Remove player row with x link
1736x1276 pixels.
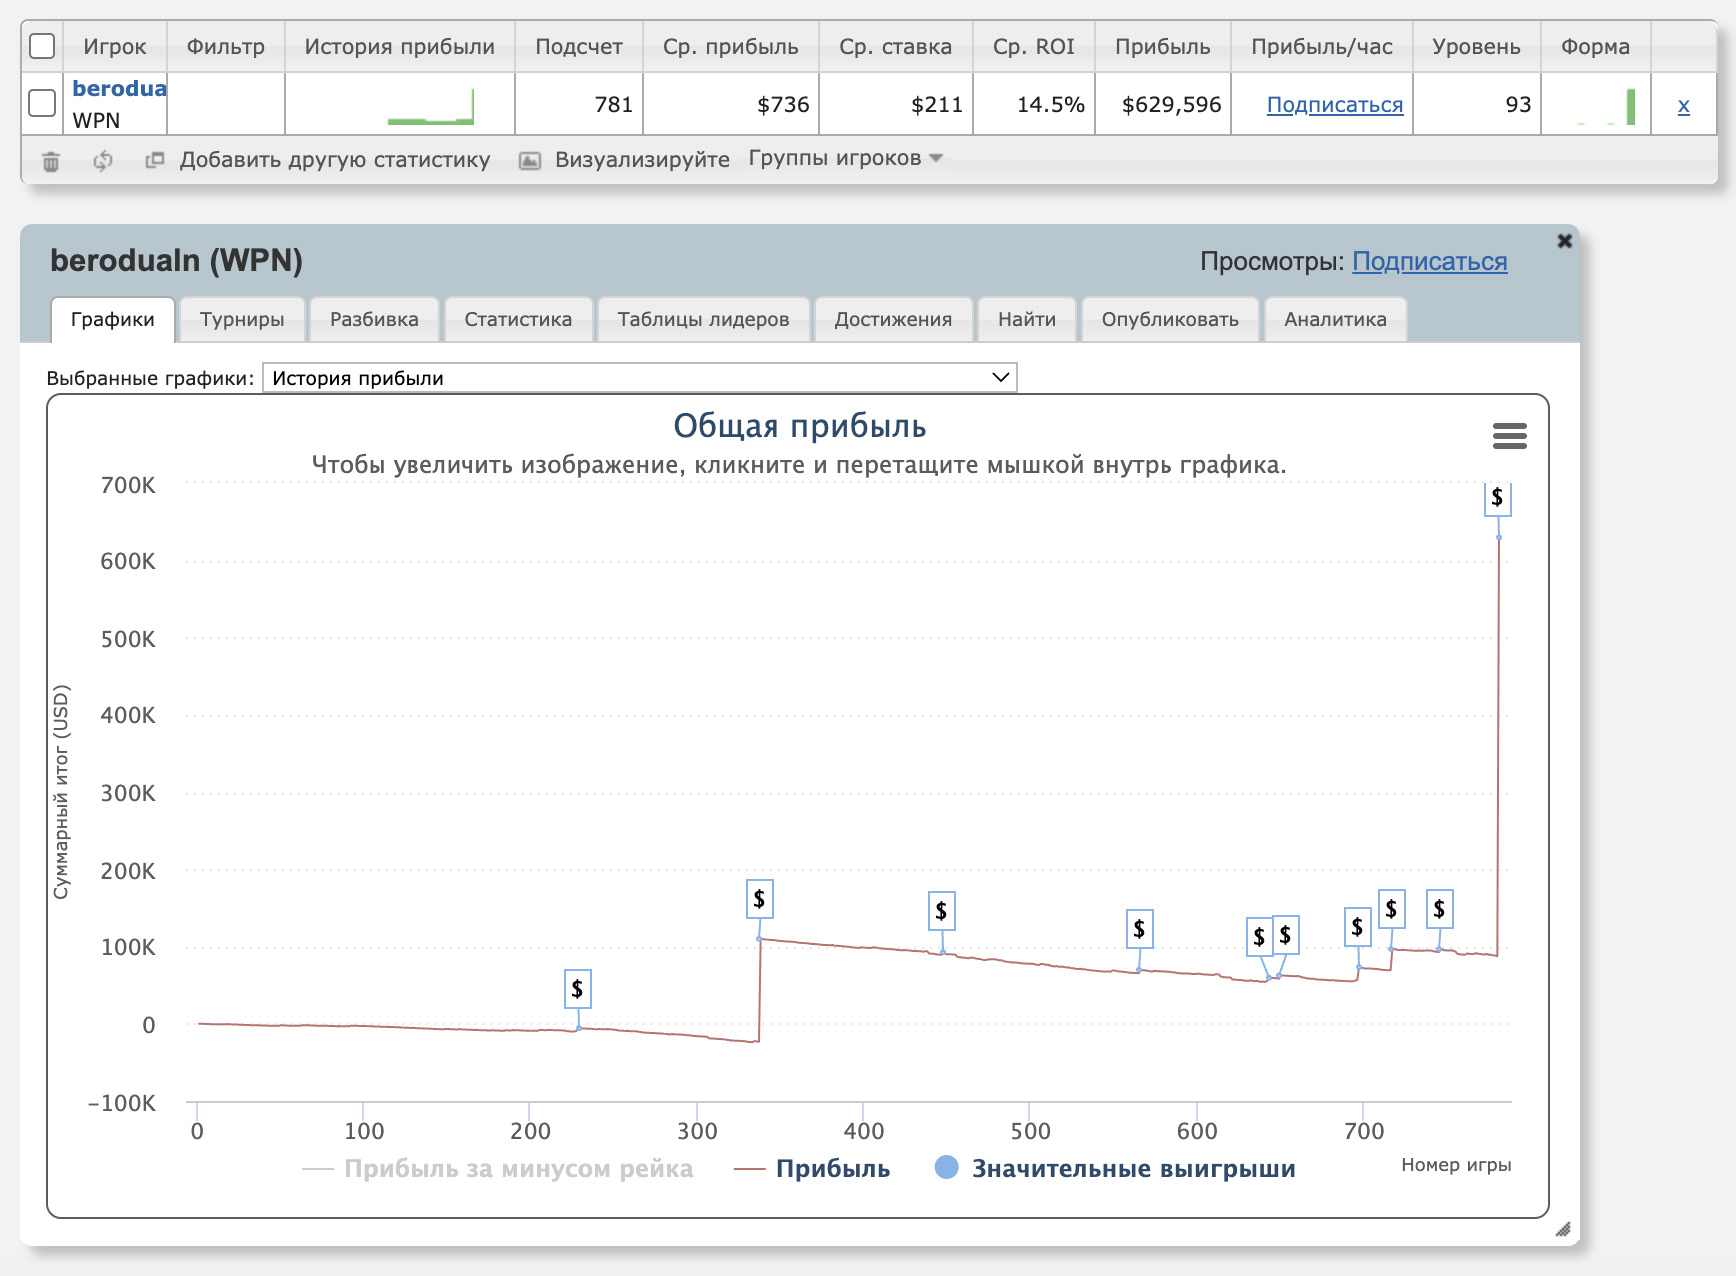pos(1683,106)
